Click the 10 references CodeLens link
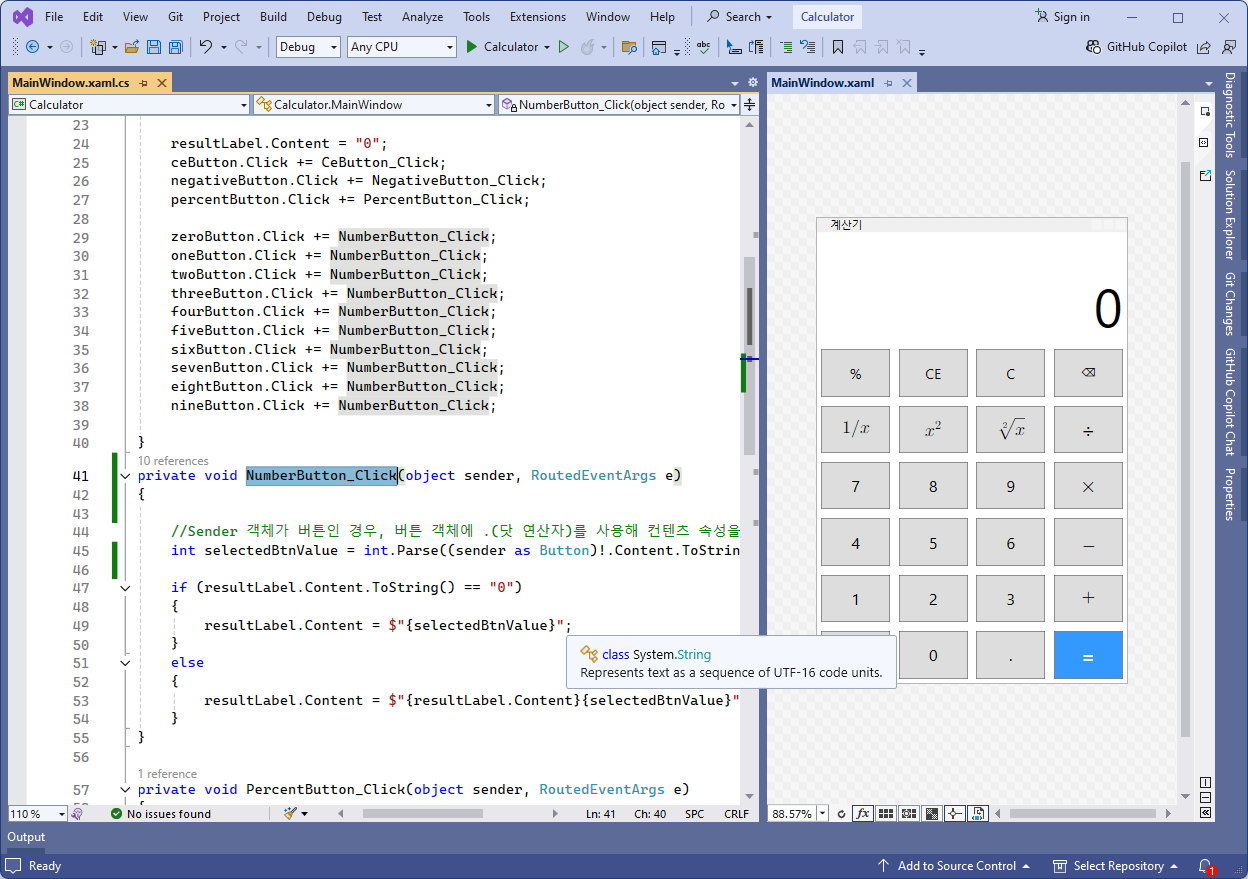 (173, 461)
